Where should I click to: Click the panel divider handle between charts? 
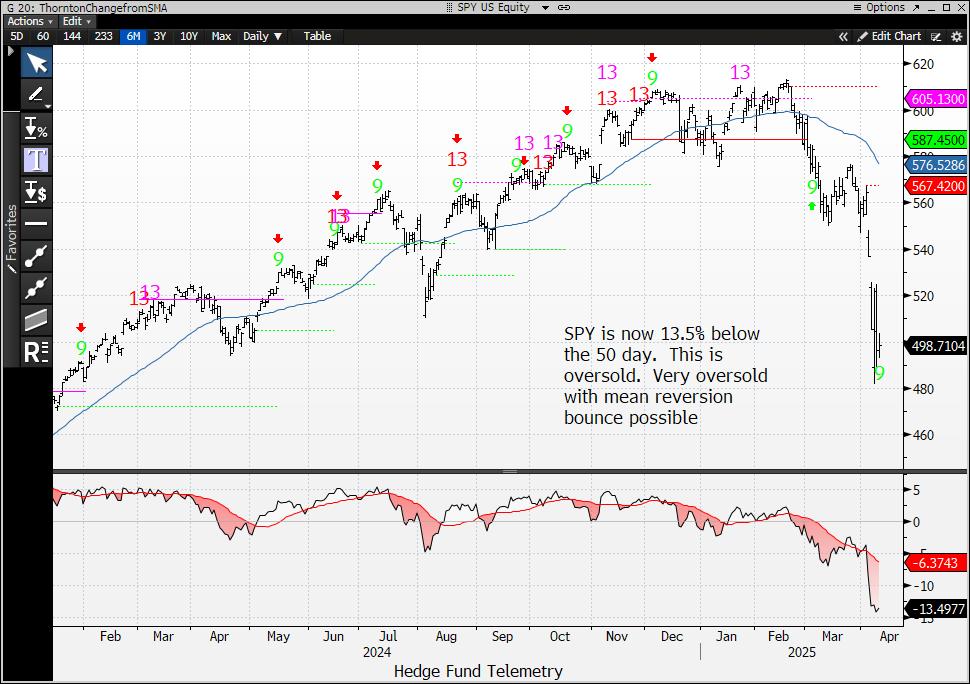510,471
